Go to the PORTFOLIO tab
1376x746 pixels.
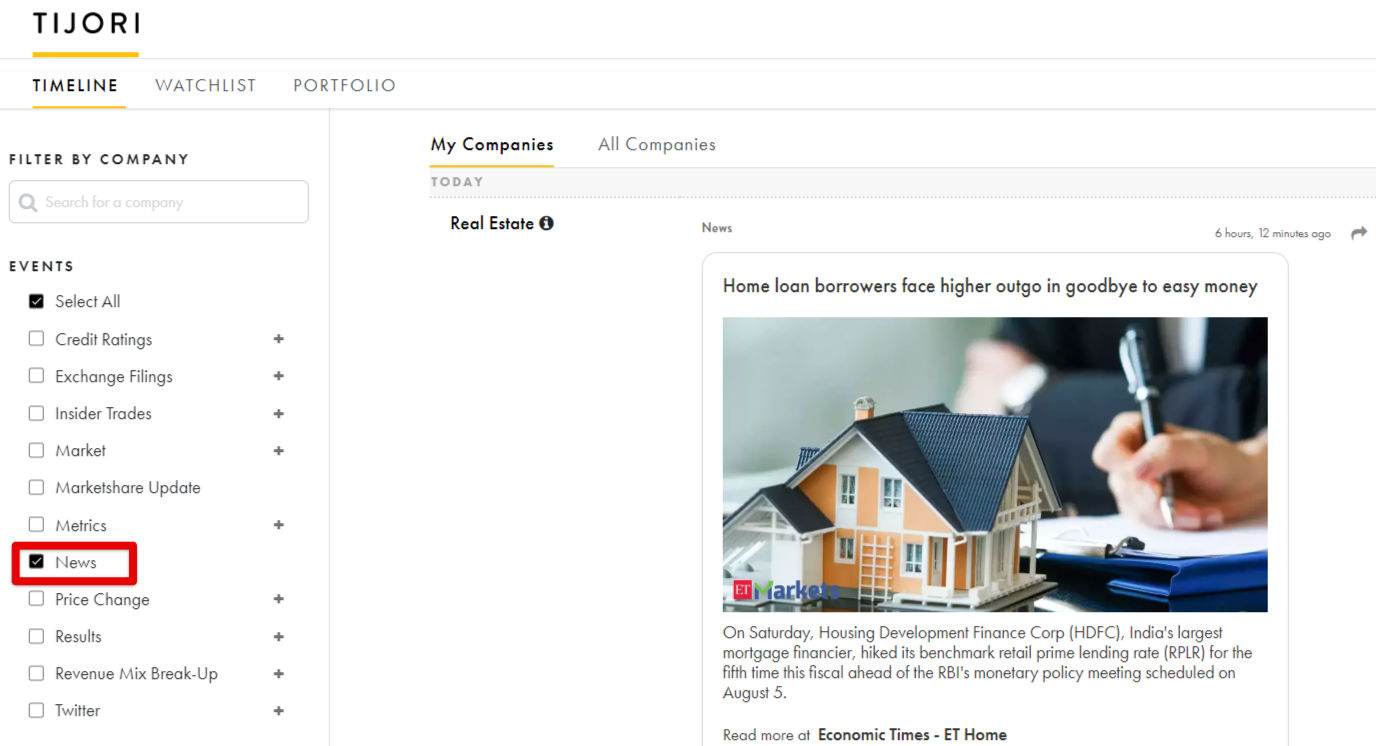pyautogui.click(x=344, y=86)
